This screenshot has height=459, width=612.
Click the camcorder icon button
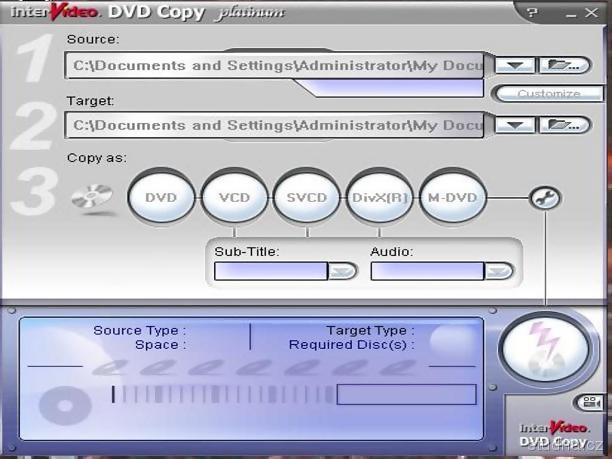[590, 402]
